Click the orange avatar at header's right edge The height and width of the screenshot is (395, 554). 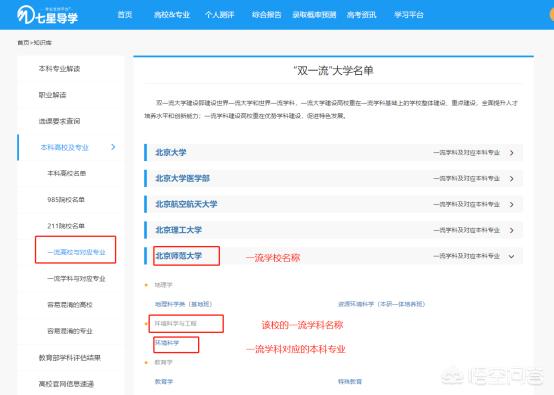552,15
